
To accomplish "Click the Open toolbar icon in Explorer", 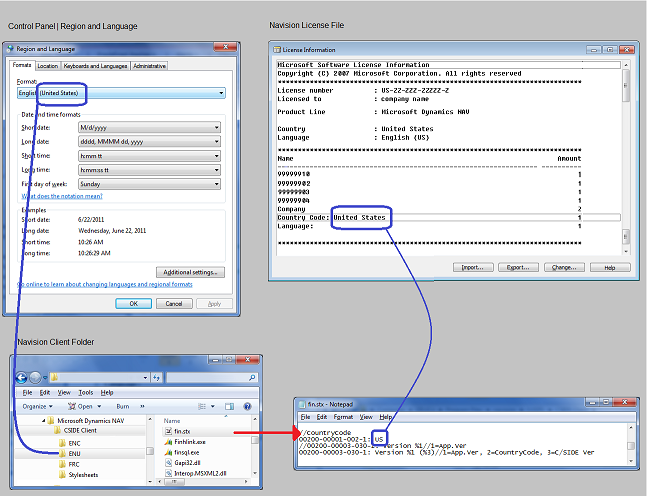I will [71, 406].
